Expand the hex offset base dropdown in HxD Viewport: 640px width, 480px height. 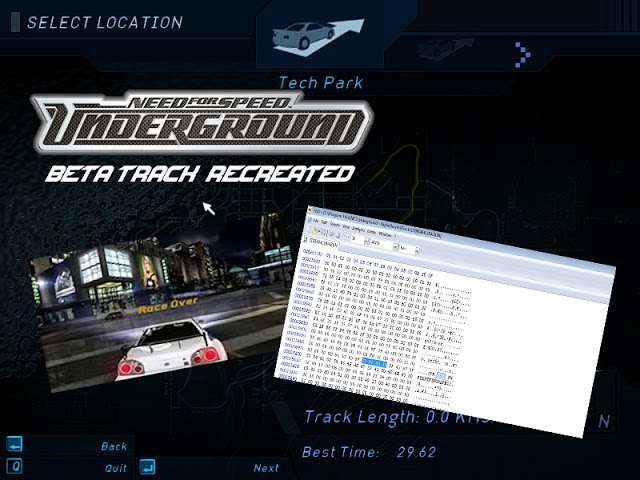(x=417, y=251)
